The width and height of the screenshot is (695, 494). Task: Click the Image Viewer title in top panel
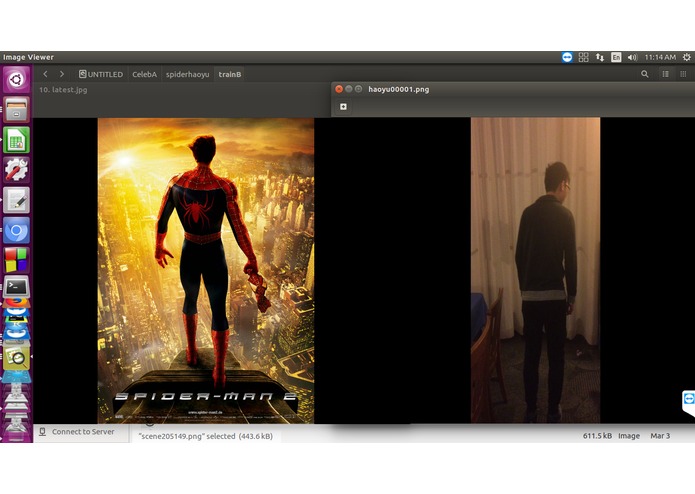point(28,57)
